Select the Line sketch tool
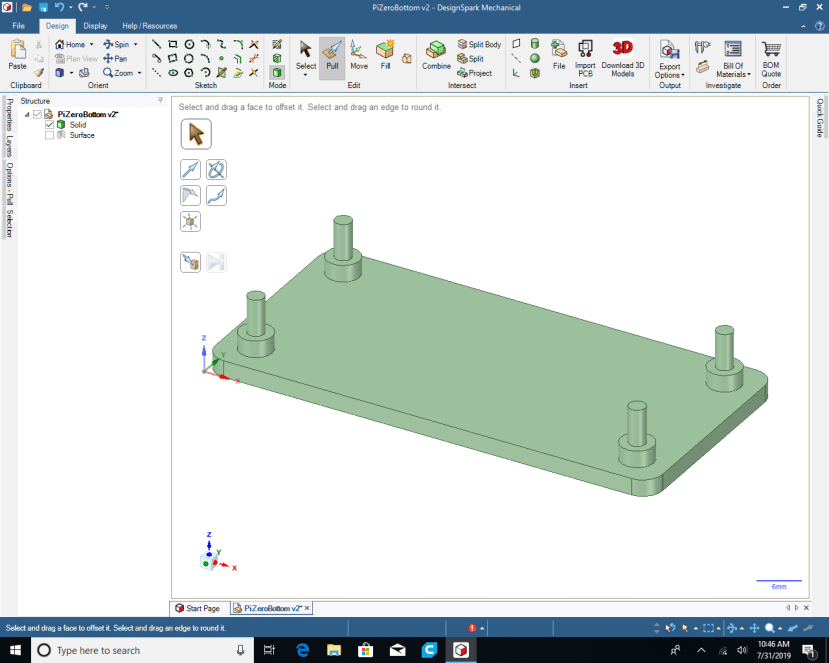829x663 pixels. click(156, 44)
